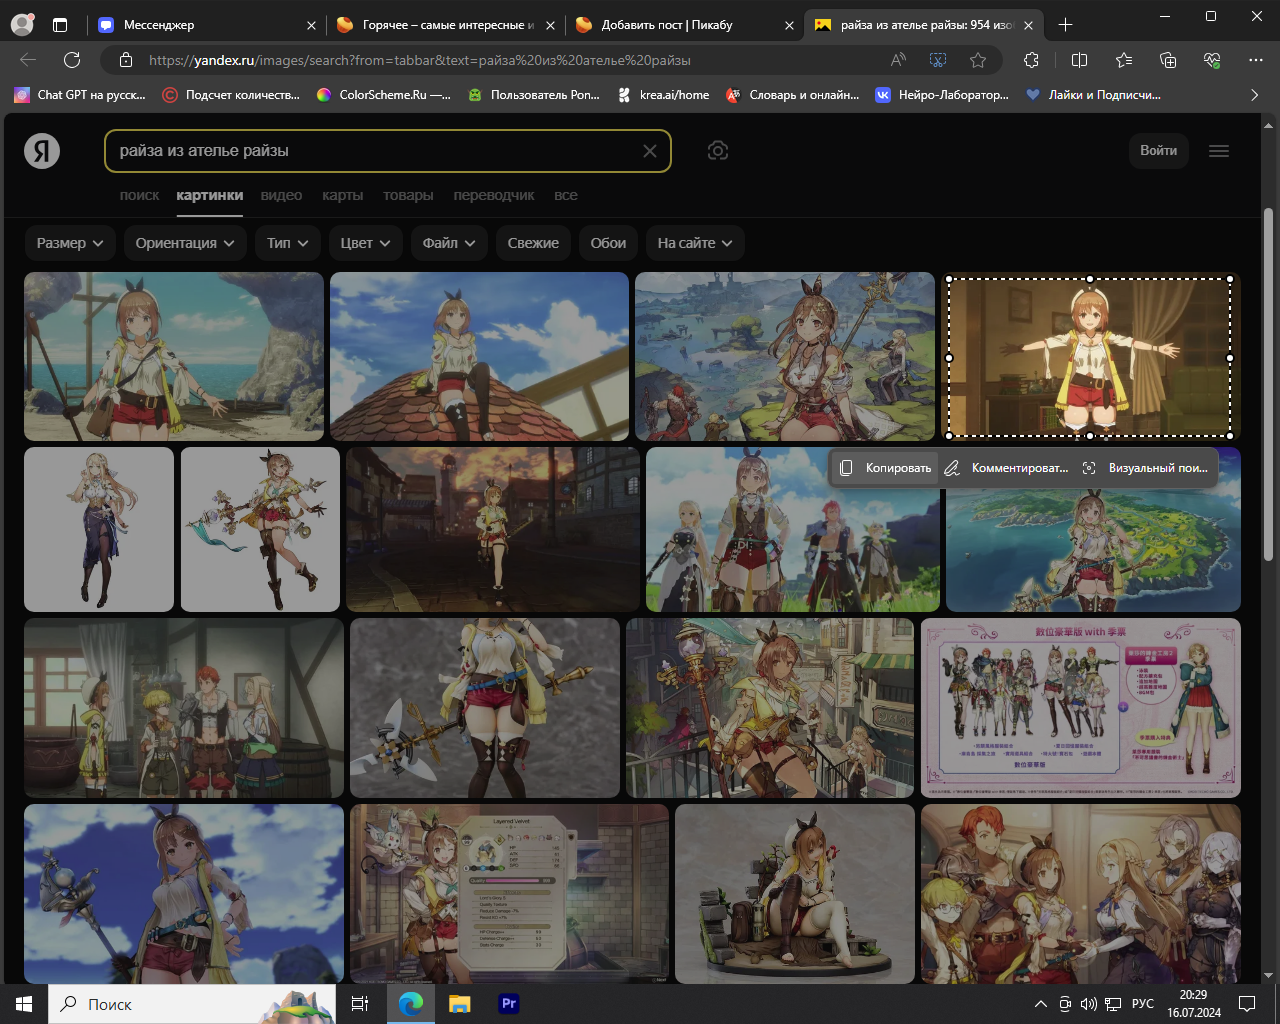This screenshot has width=1280, height=1024.
Task: Click the camera image search icon
Action: tap(717, 151)
